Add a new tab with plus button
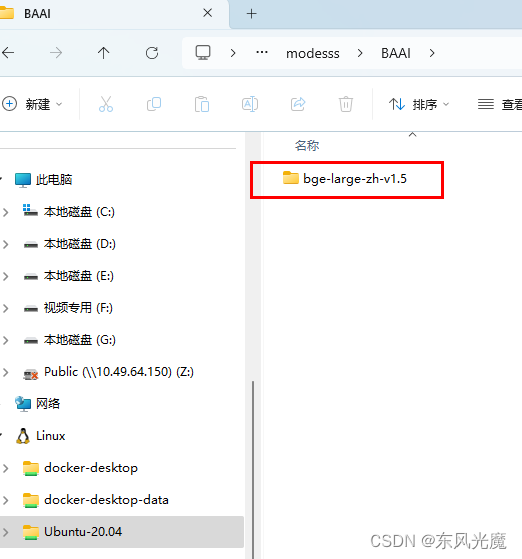This screenshot has height=559, width=522. [251, 14]
